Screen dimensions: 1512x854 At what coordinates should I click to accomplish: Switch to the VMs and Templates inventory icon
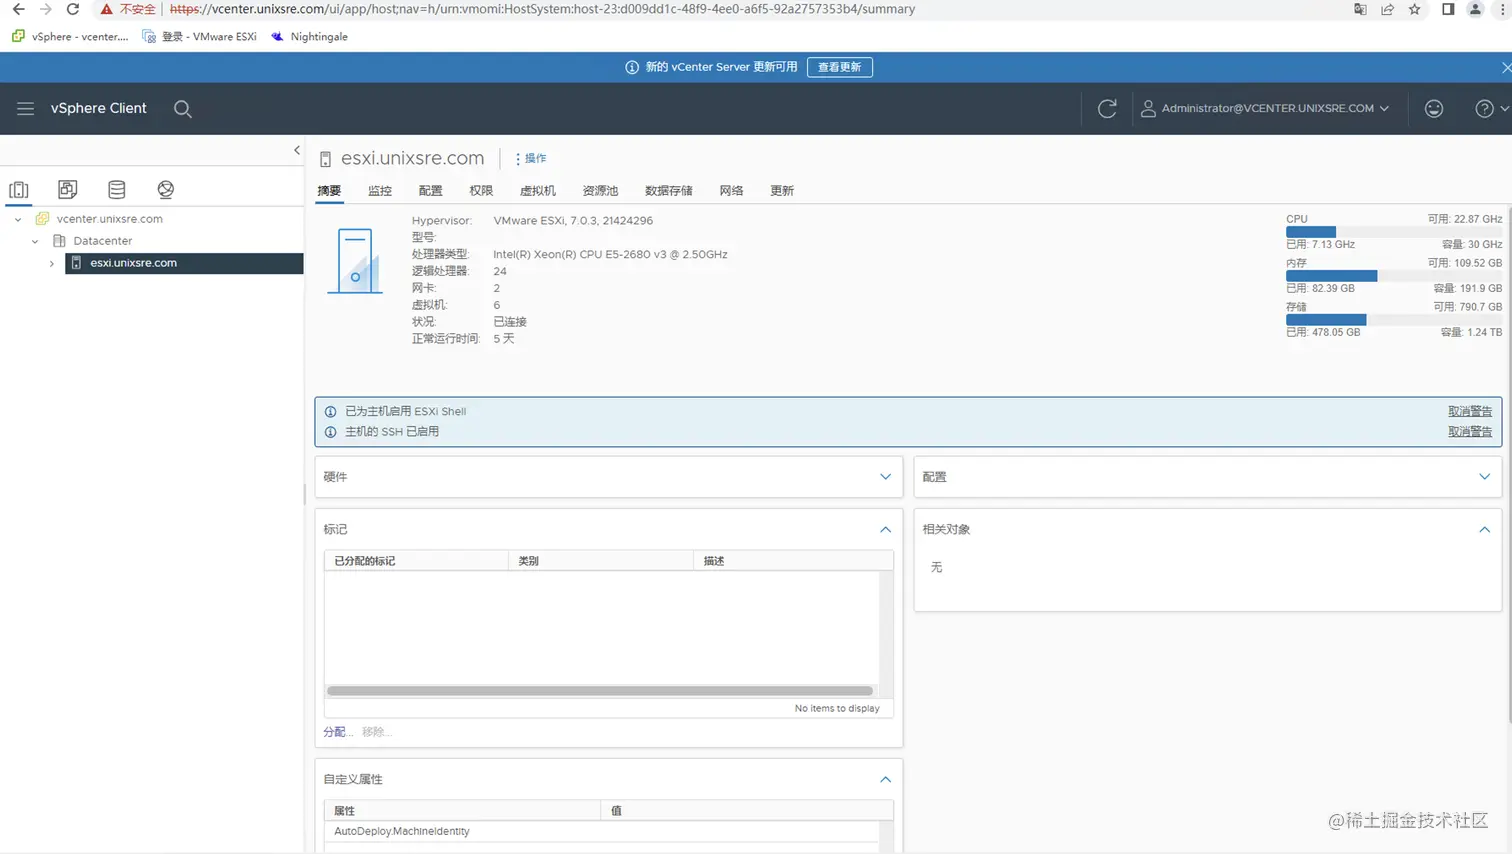67,189
